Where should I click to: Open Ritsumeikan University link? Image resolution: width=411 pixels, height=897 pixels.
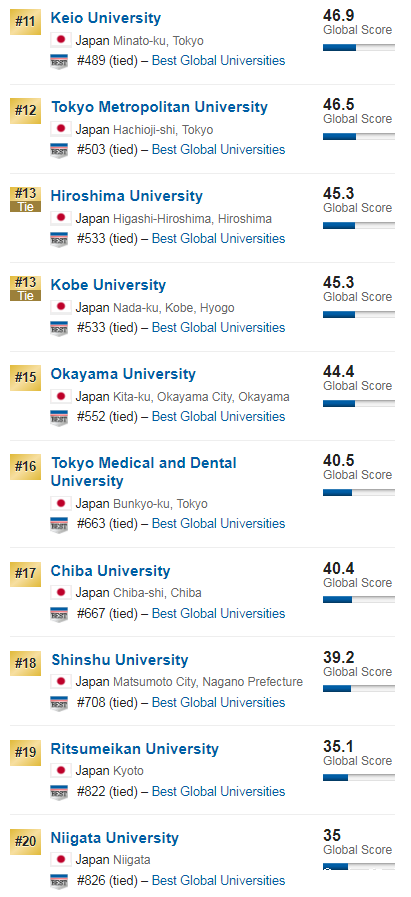(x=135, y=749)
